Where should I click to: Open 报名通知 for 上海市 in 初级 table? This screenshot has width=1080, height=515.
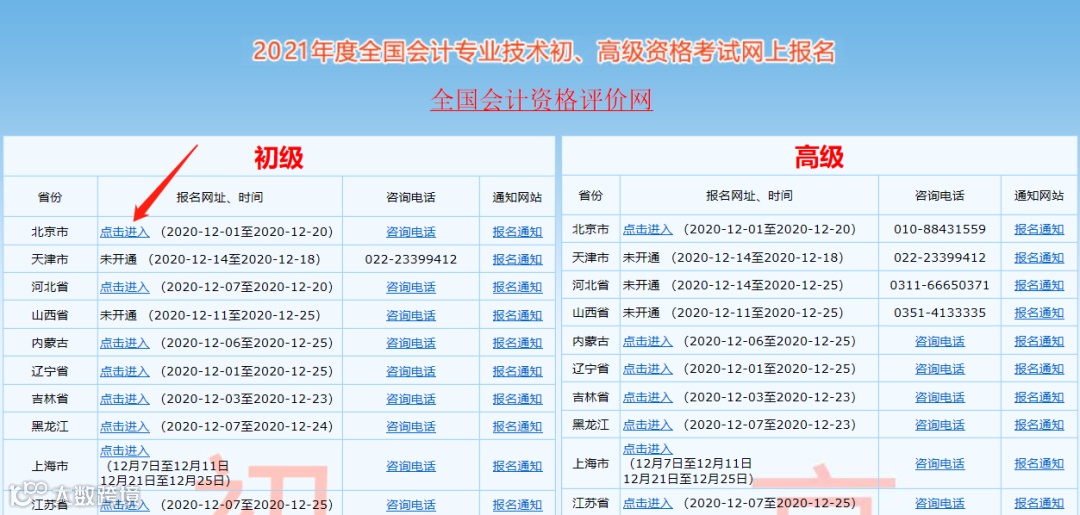coord(517,466)
